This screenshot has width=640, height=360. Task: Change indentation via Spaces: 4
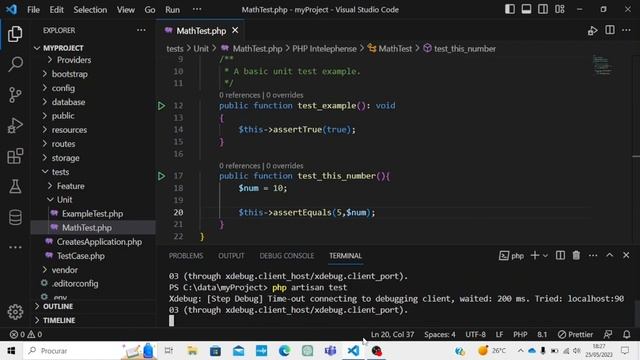click(x=440, y=334)
